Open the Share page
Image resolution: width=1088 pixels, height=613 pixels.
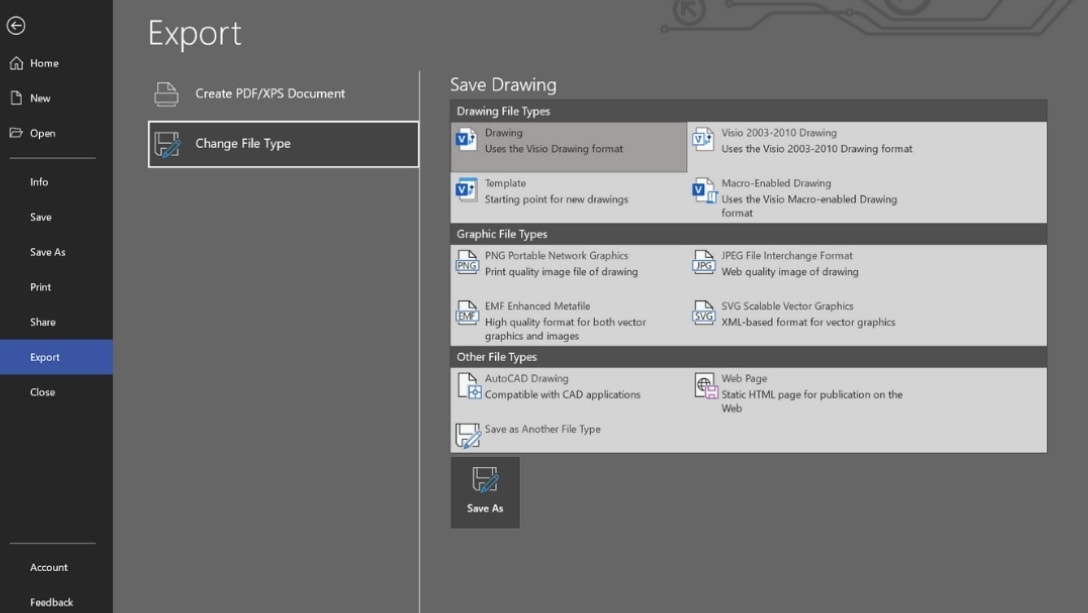pos(56,322)
